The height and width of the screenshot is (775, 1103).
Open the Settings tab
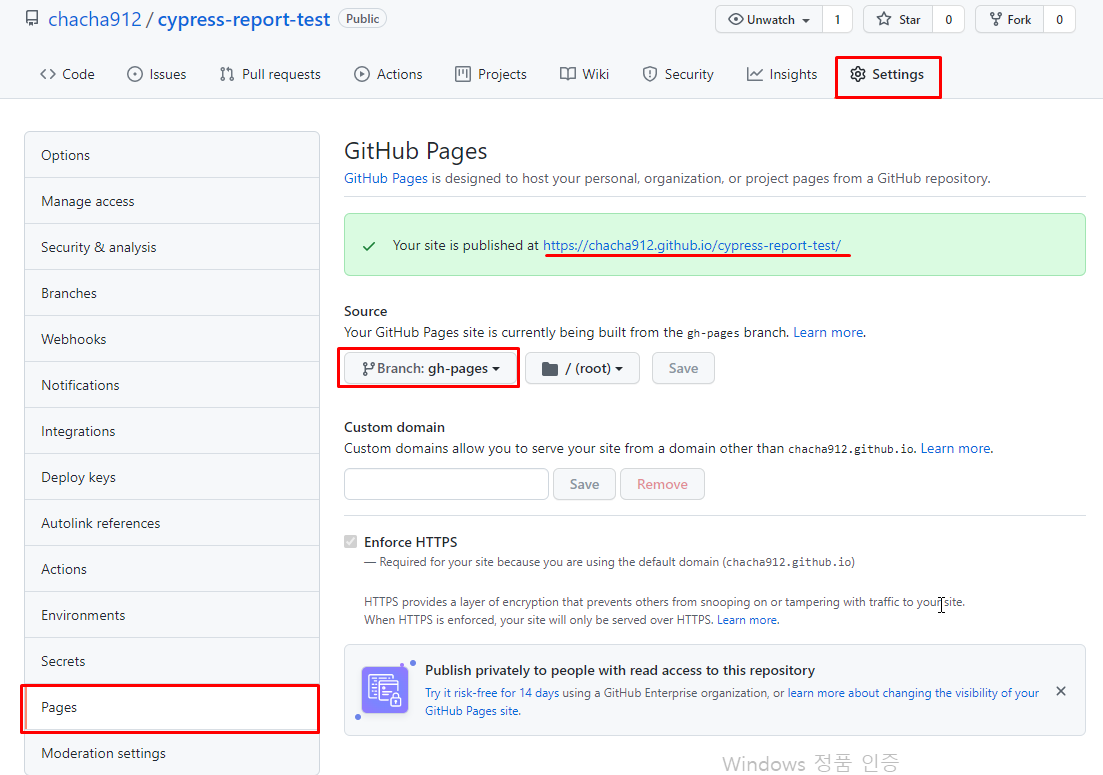[x=887, y=74]
